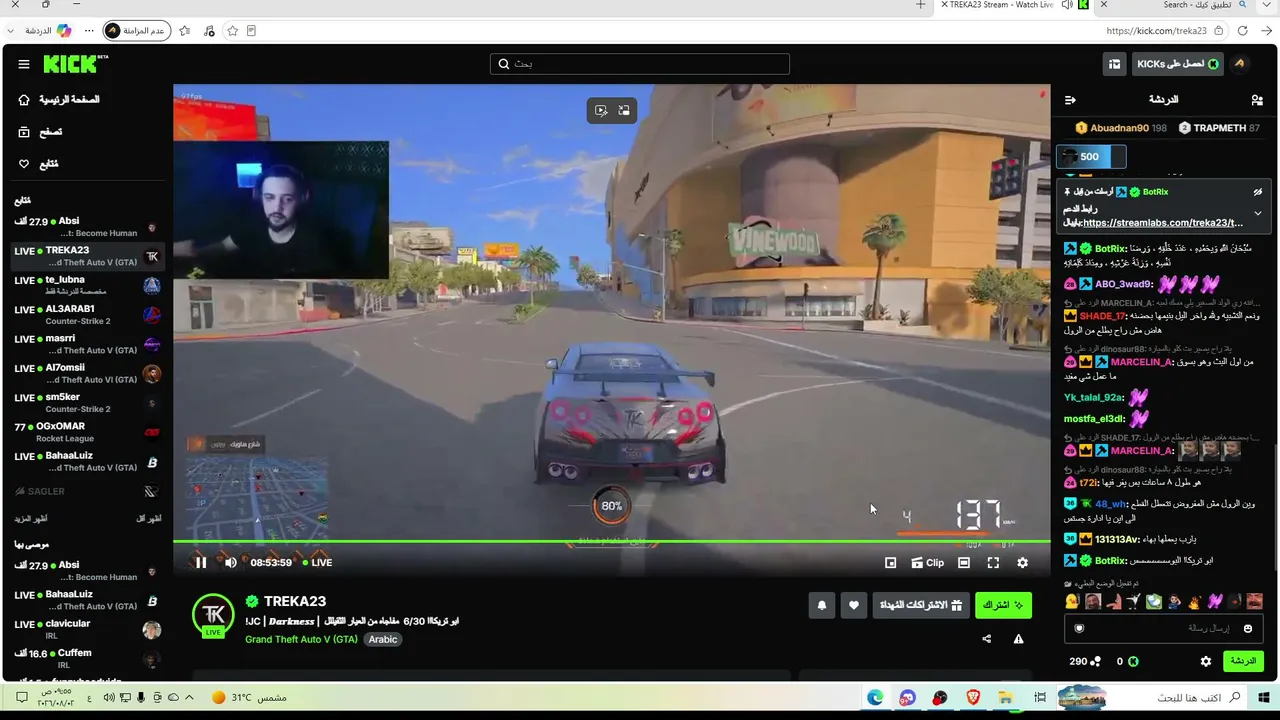Click the purple butterfly emote quick reaction

(x=1215, y=602)
